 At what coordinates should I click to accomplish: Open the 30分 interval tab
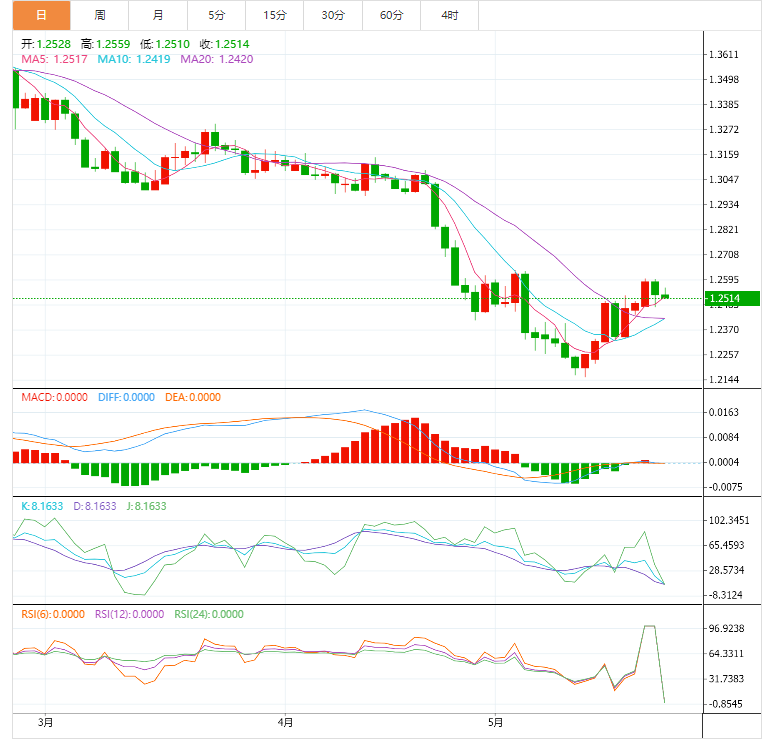tap(333, 15)
